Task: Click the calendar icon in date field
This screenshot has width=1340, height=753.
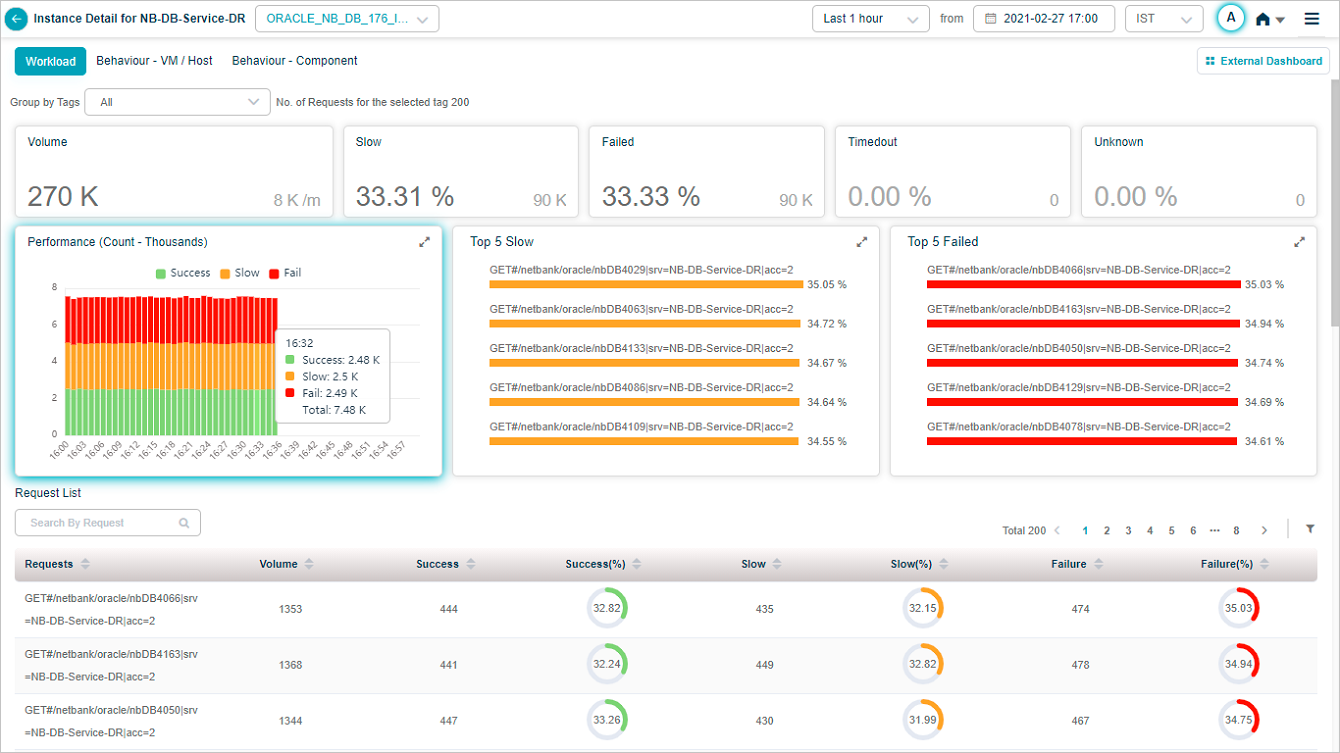Action: point(990,19)
